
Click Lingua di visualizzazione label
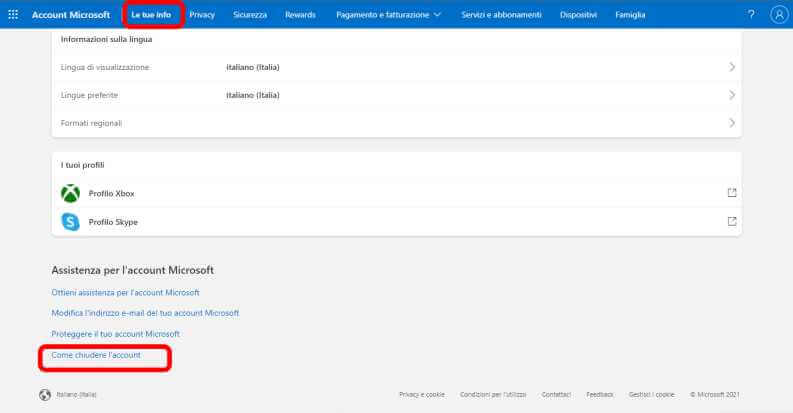(105, 67)
